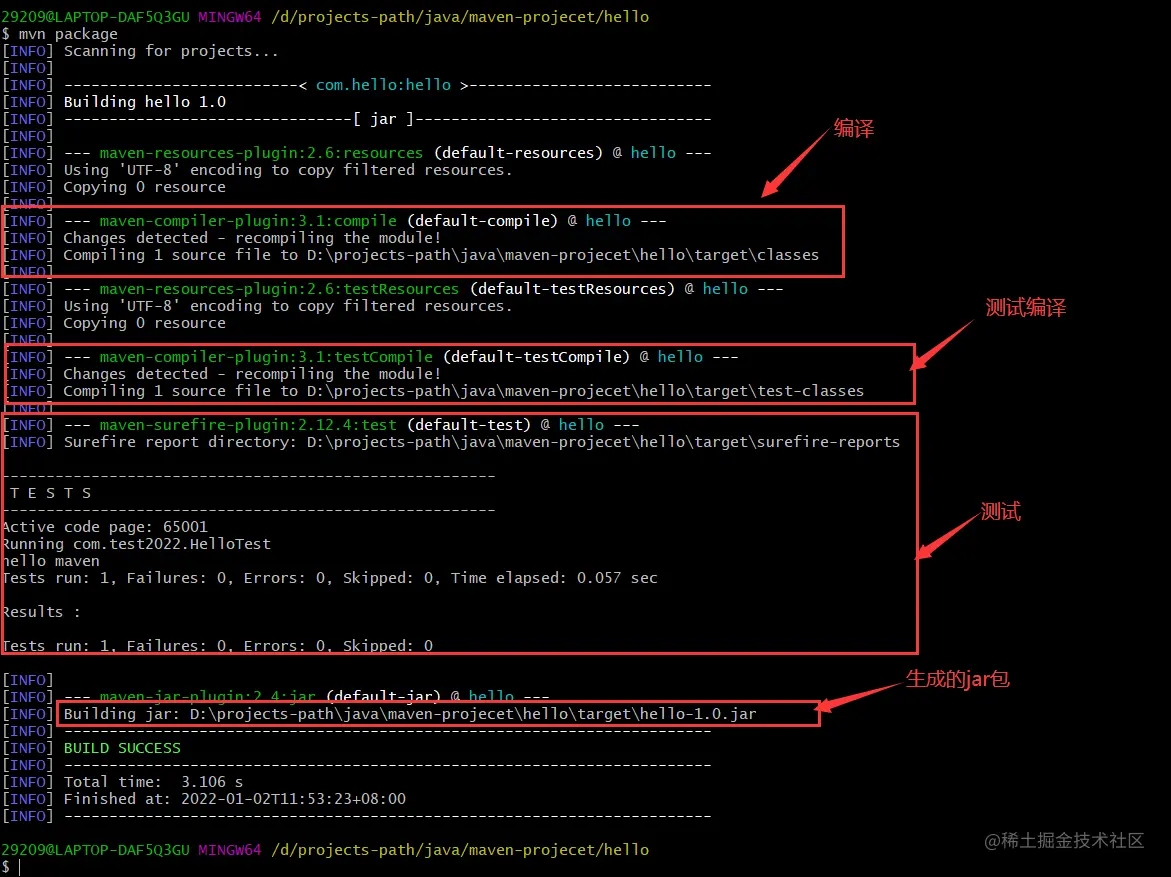
Task: Click the top prompt user '29209@LAPTOP-DAF5Q3GU'
Action: 96,17
